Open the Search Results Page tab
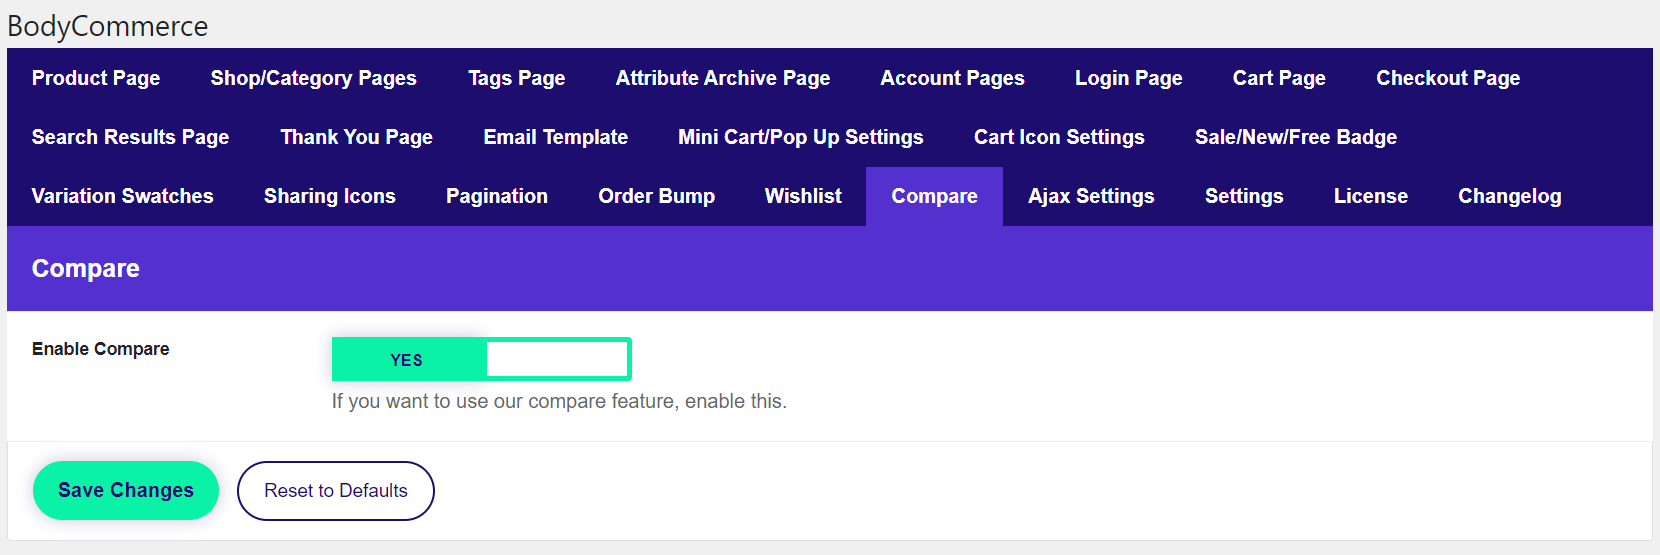This screenshot has height=555, width=1660. 130,137
